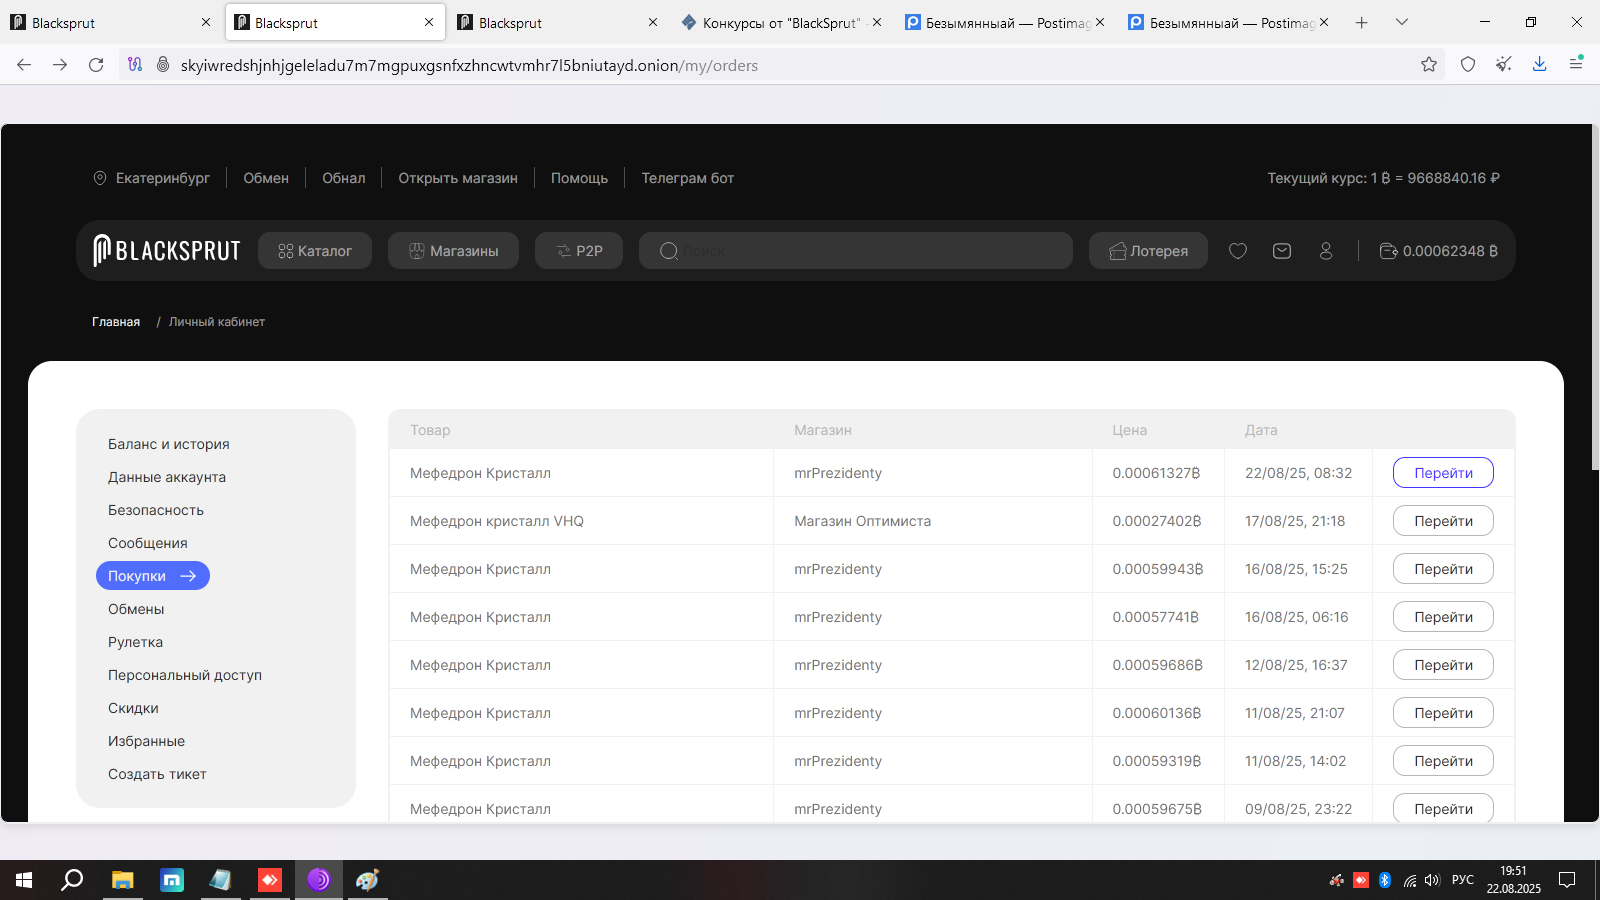Open Баланс и история in sidebar
The width and height of the screenshot is (1600, 900).
click(169, 444)
